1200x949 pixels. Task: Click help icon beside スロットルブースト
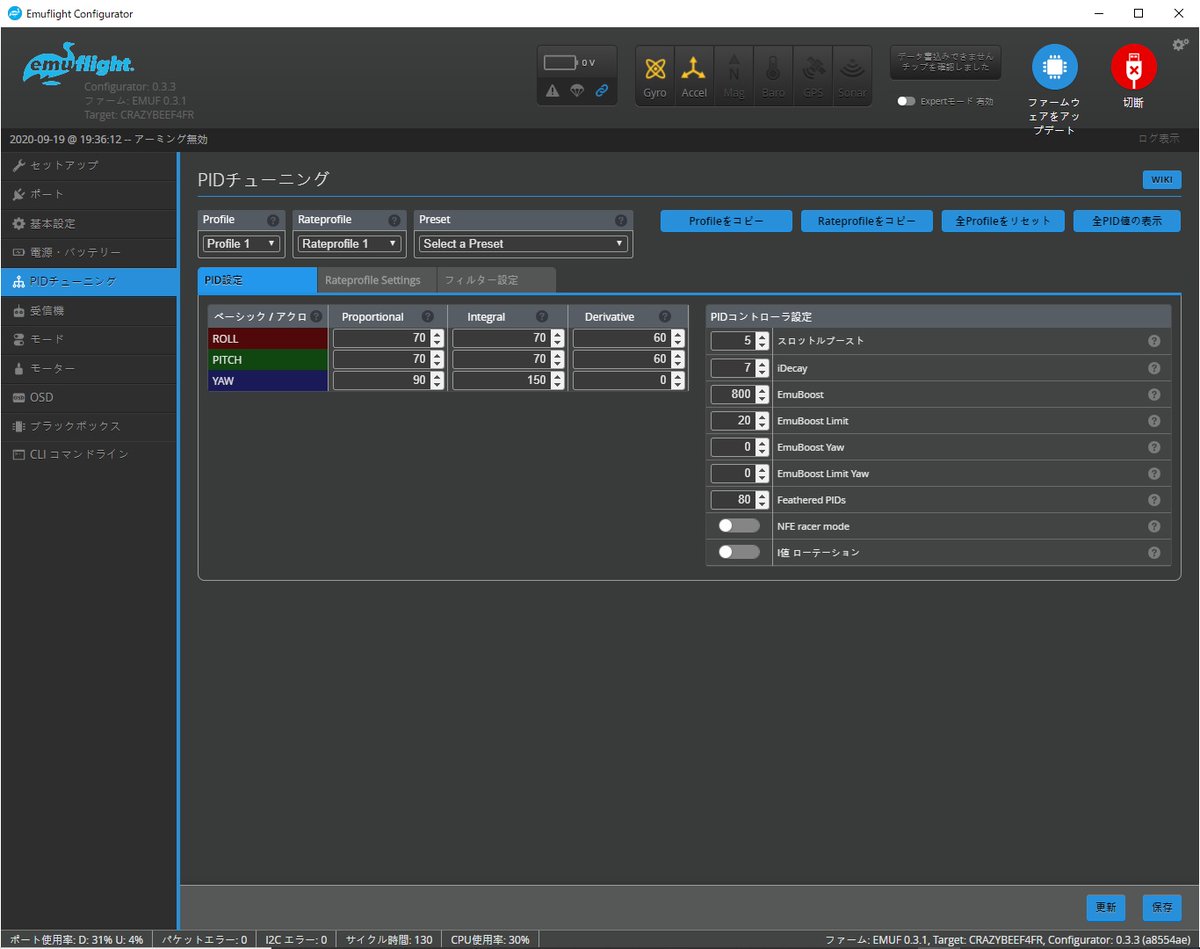click(x=1154, y=341)
